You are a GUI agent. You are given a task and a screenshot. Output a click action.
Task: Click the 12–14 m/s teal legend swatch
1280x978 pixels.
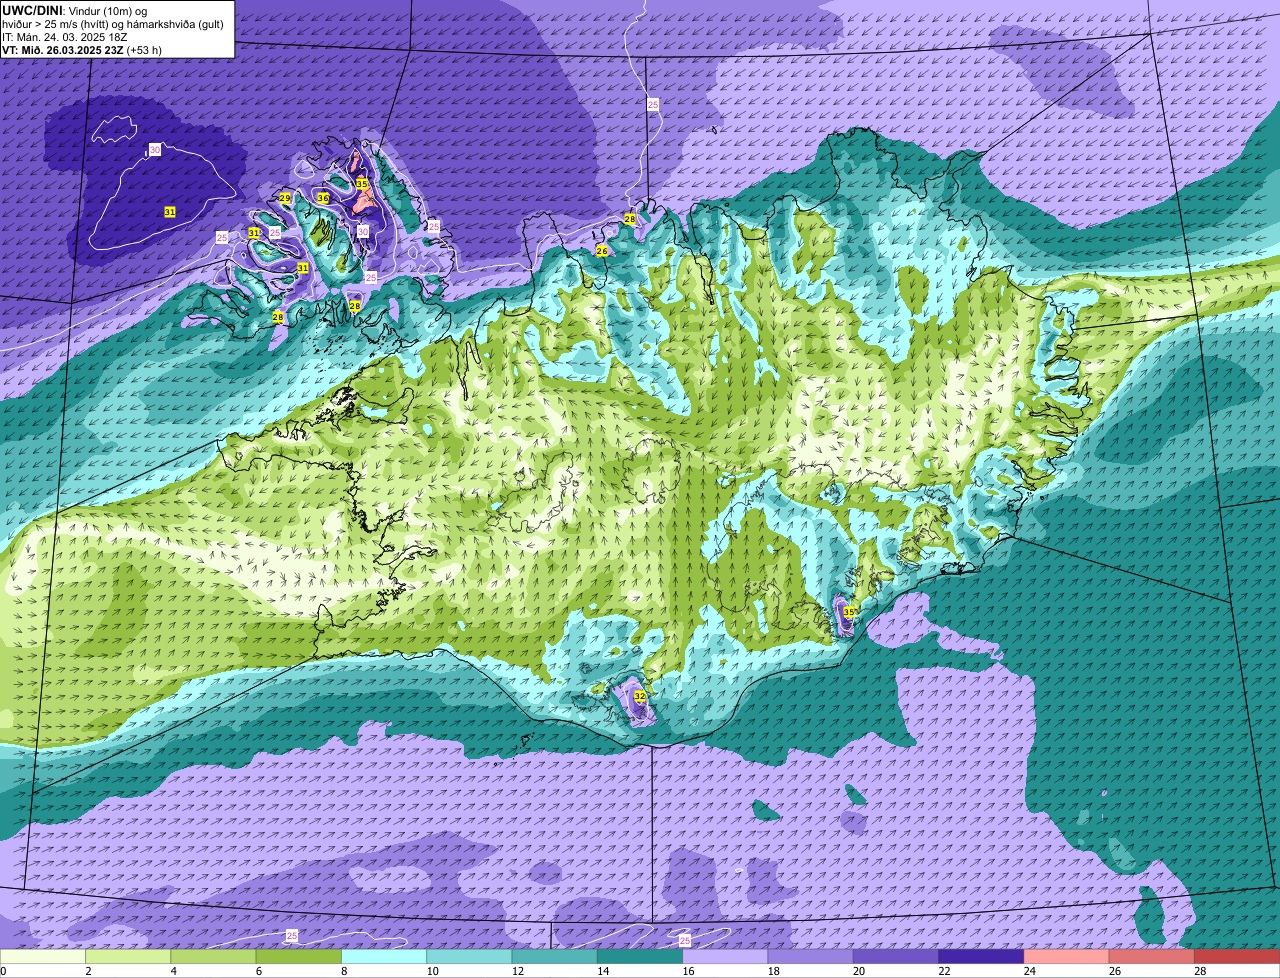(555, 957)
